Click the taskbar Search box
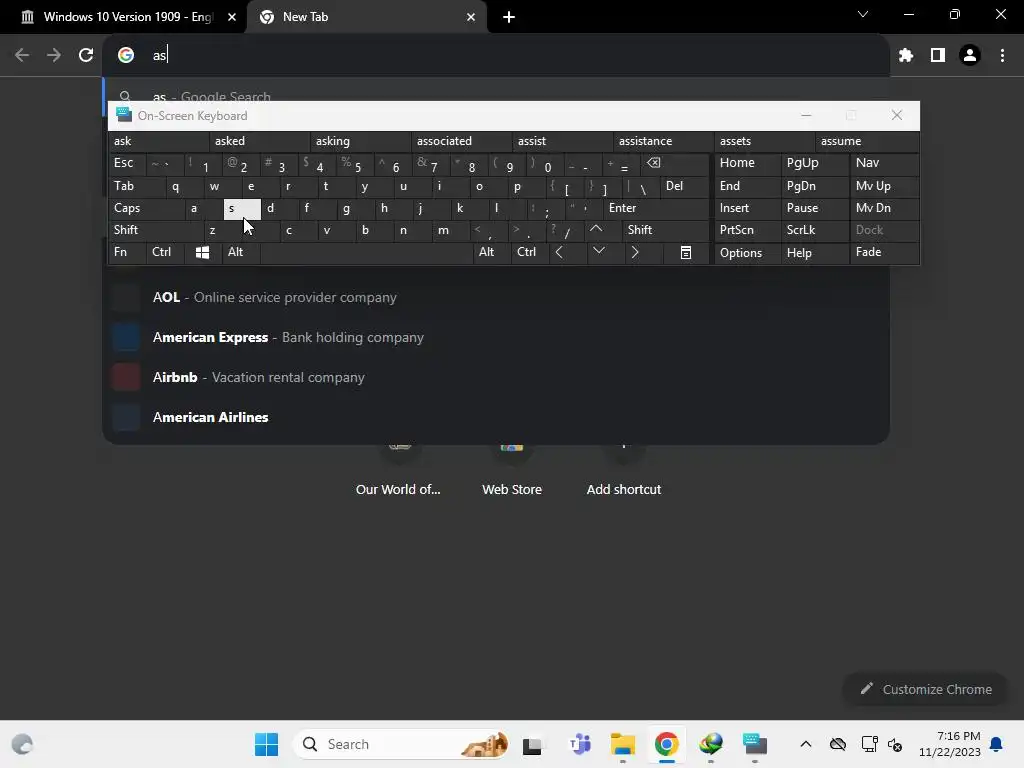This screenshot has height=768, width=1024. point(402,744)
